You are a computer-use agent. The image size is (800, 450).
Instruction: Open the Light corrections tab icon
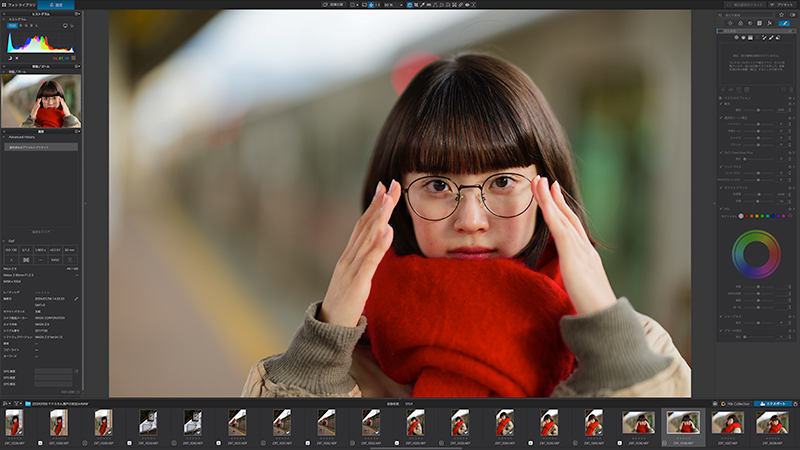pyautogui.click(x=731, y=23)
